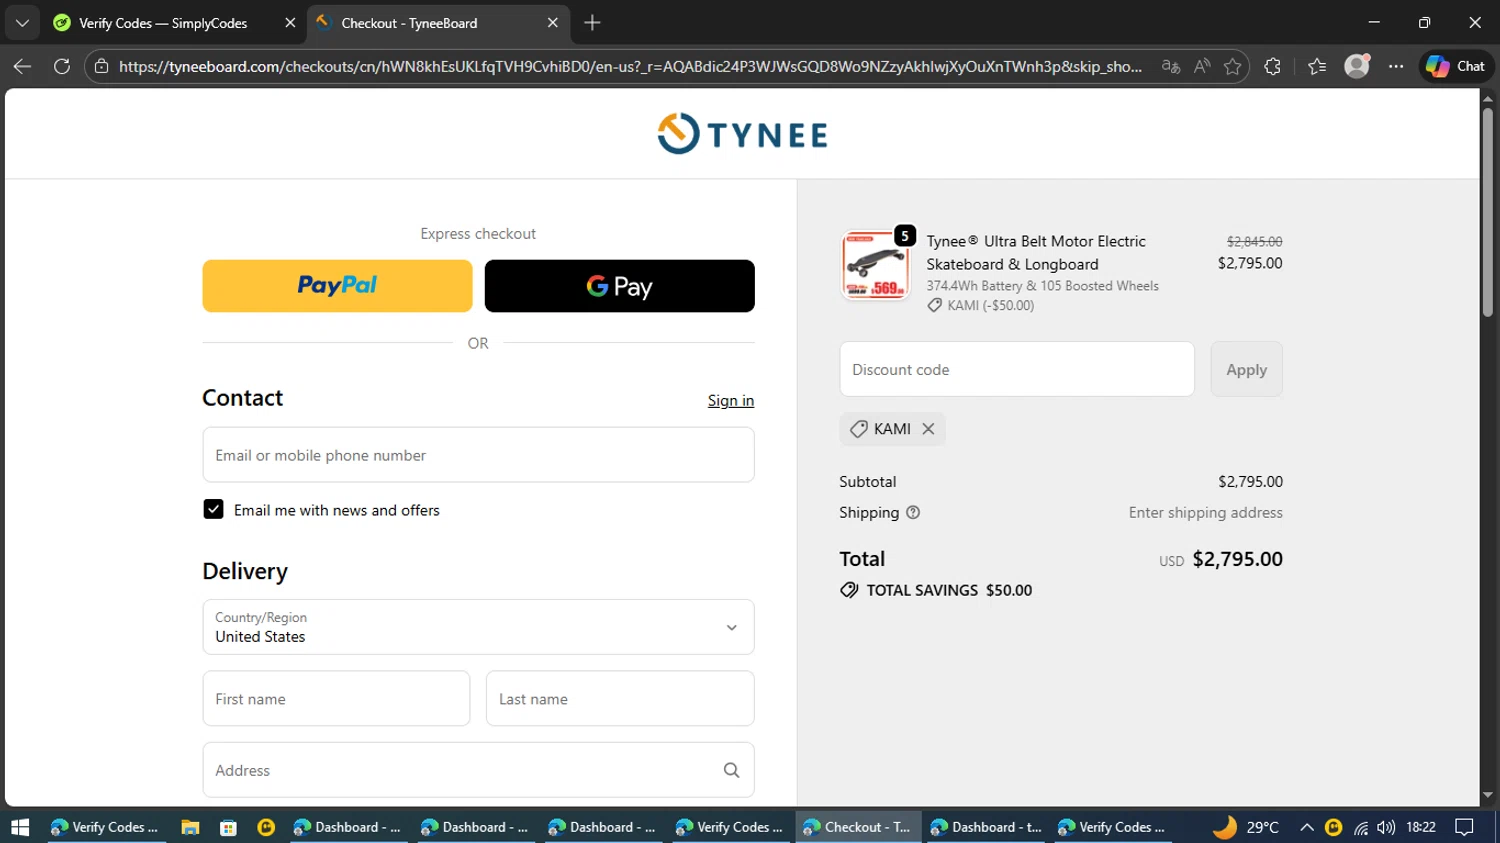Click the address bar URL

pyautogui.click(x=630, y=66)
